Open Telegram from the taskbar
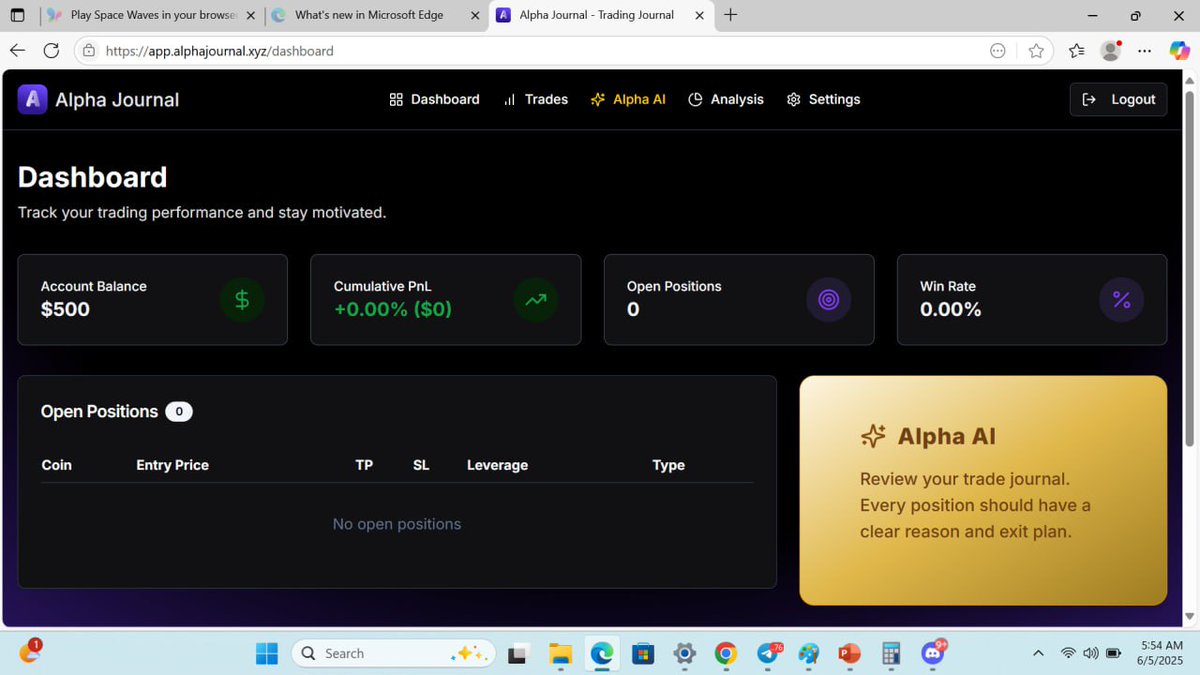The width and height of the screenshot is (1200, 675). coord(768,654)
